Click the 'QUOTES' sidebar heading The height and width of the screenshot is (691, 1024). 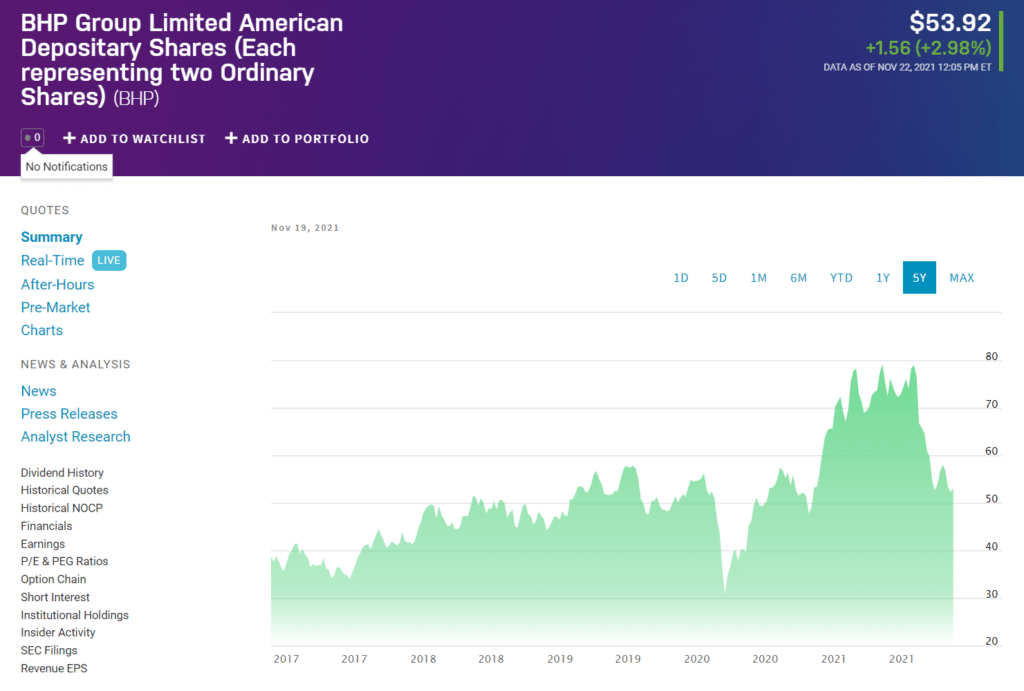point(45,210)
